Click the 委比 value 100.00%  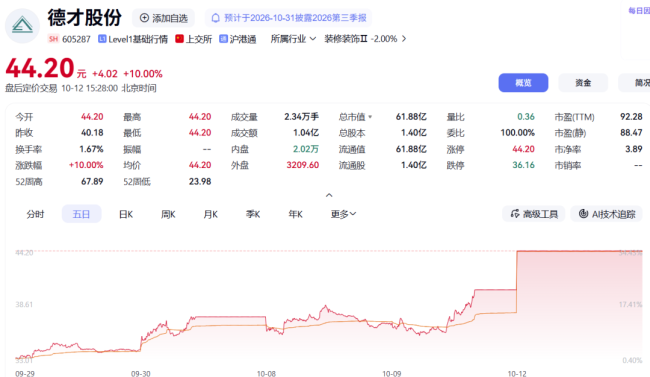517,133
